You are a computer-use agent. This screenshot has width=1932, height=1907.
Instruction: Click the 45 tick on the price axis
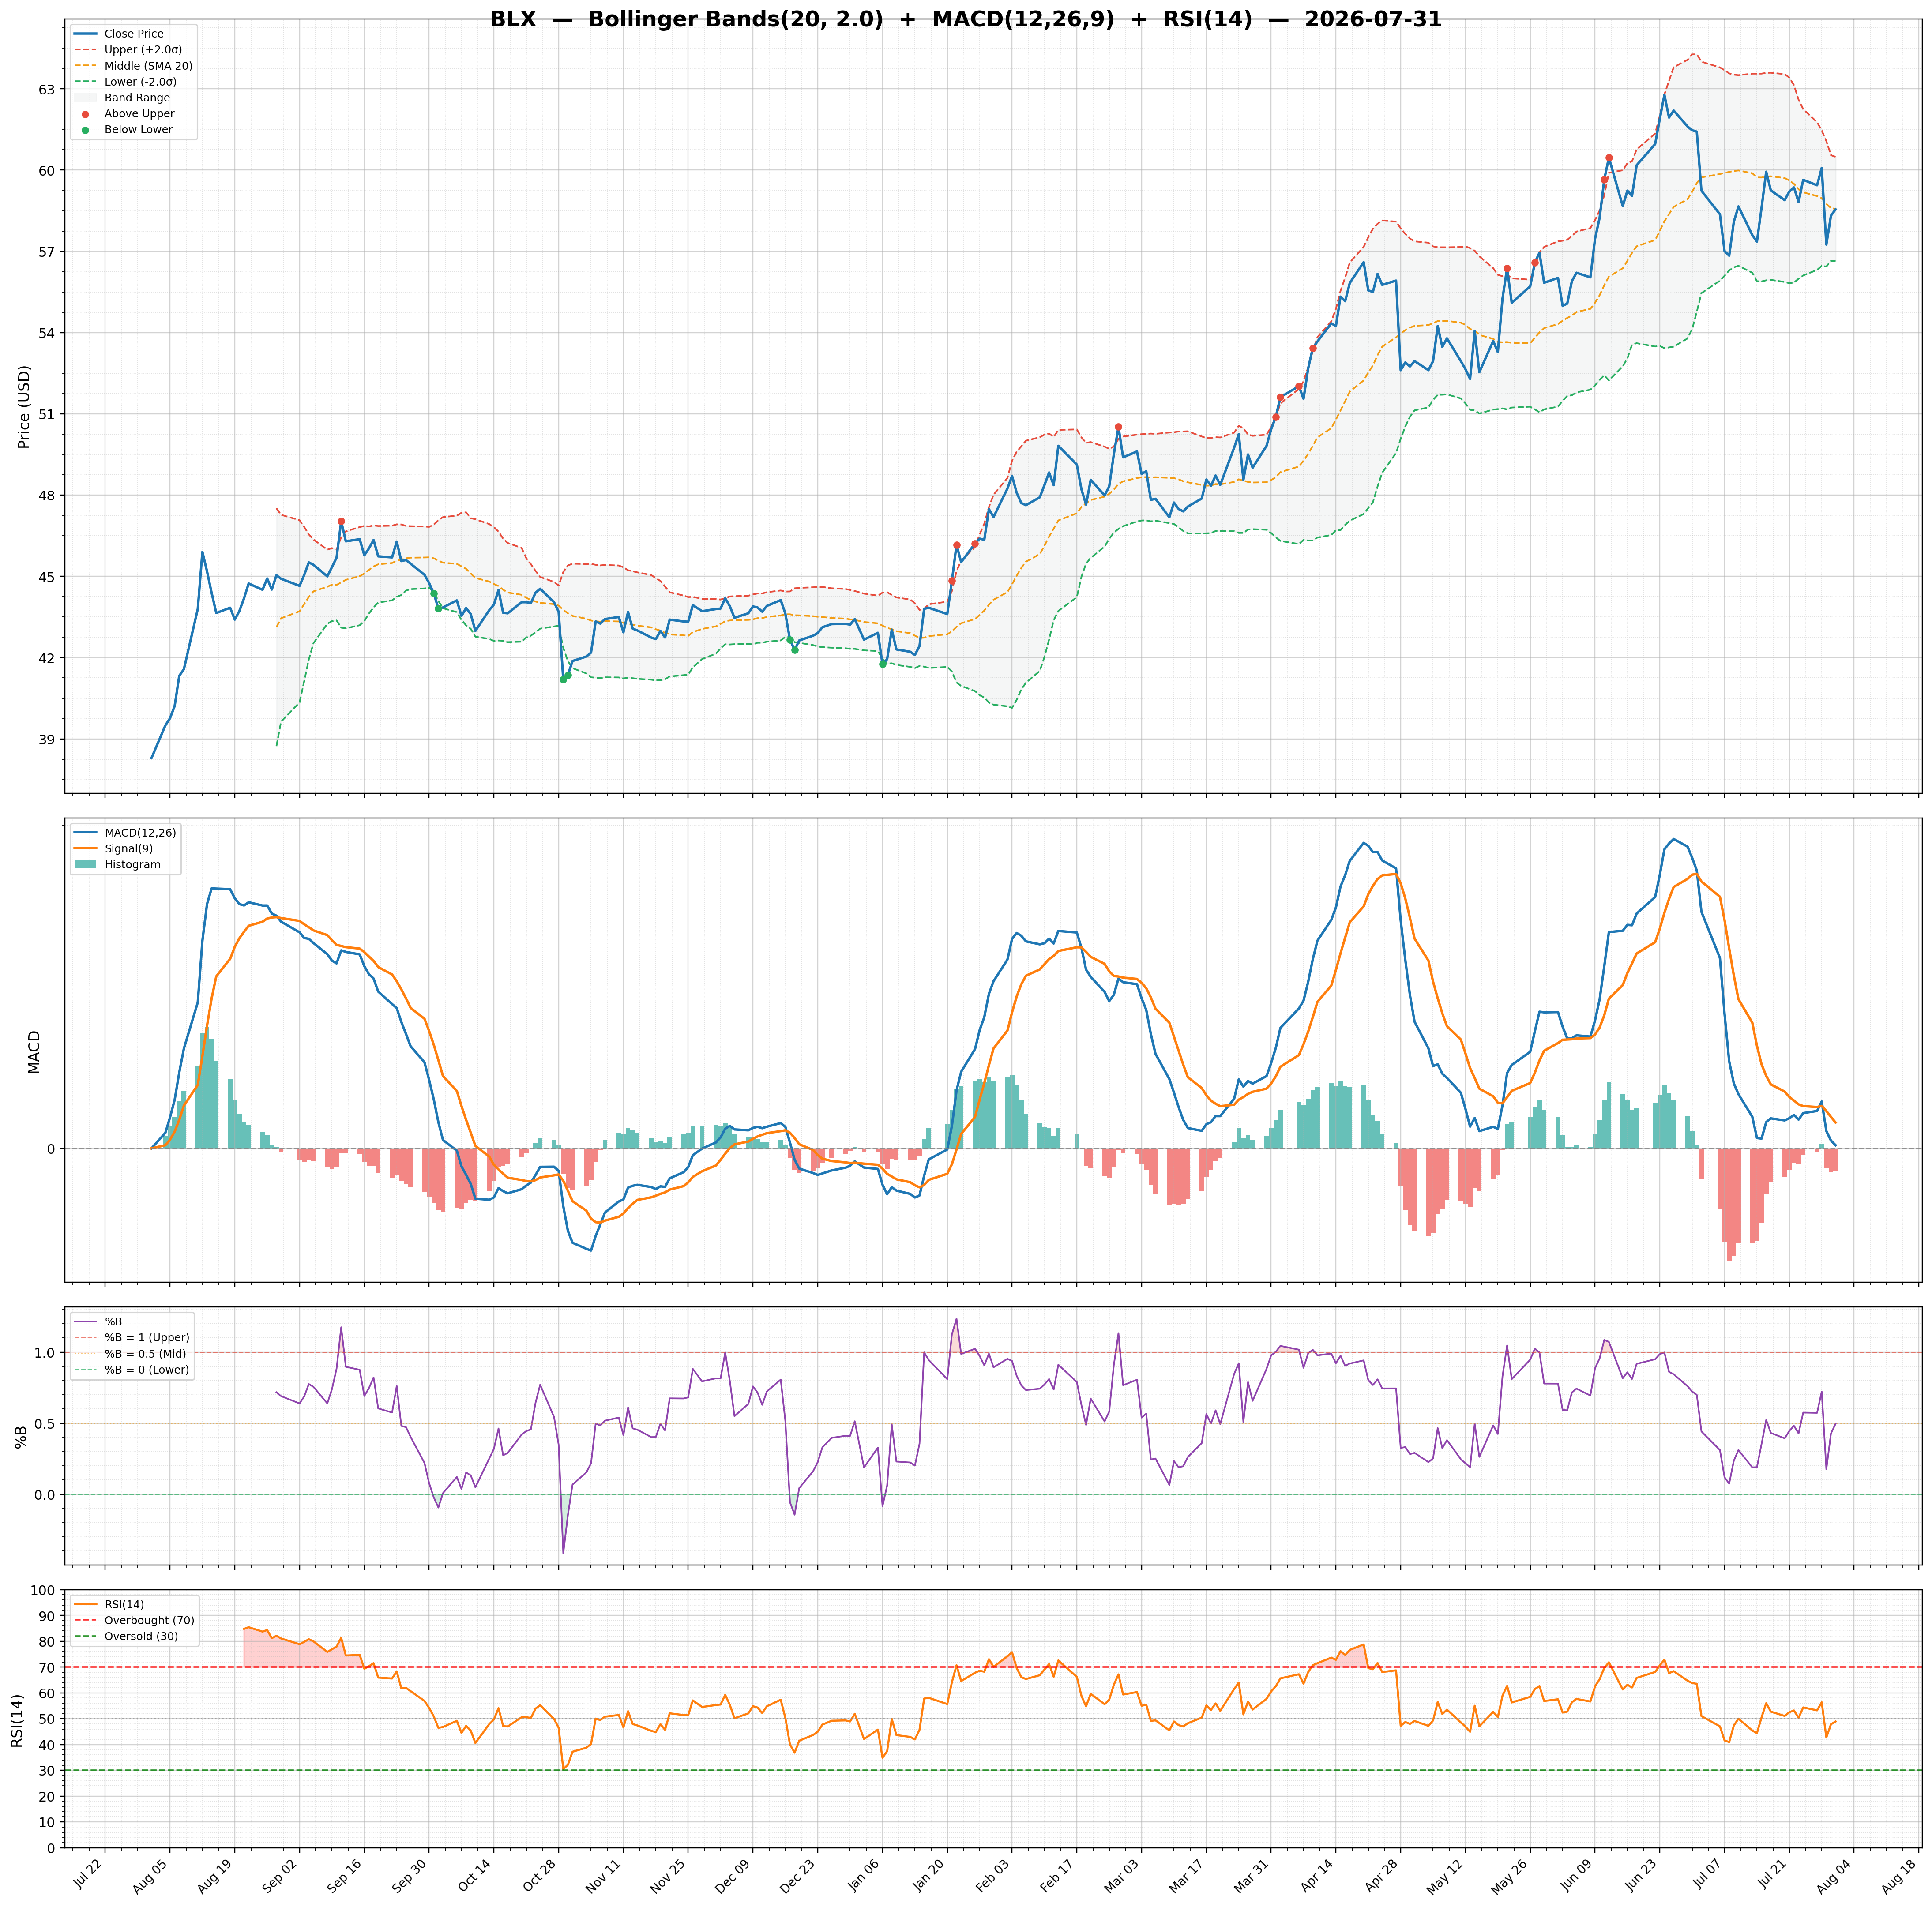tap(47, 577)
